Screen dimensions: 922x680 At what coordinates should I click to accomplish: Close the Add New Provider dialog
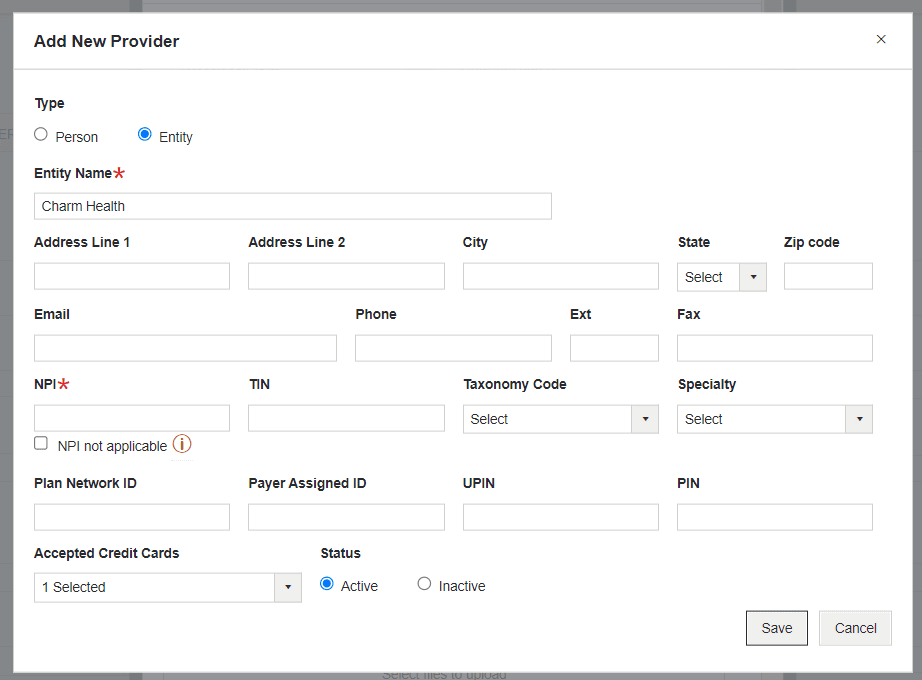coord(881,39)
